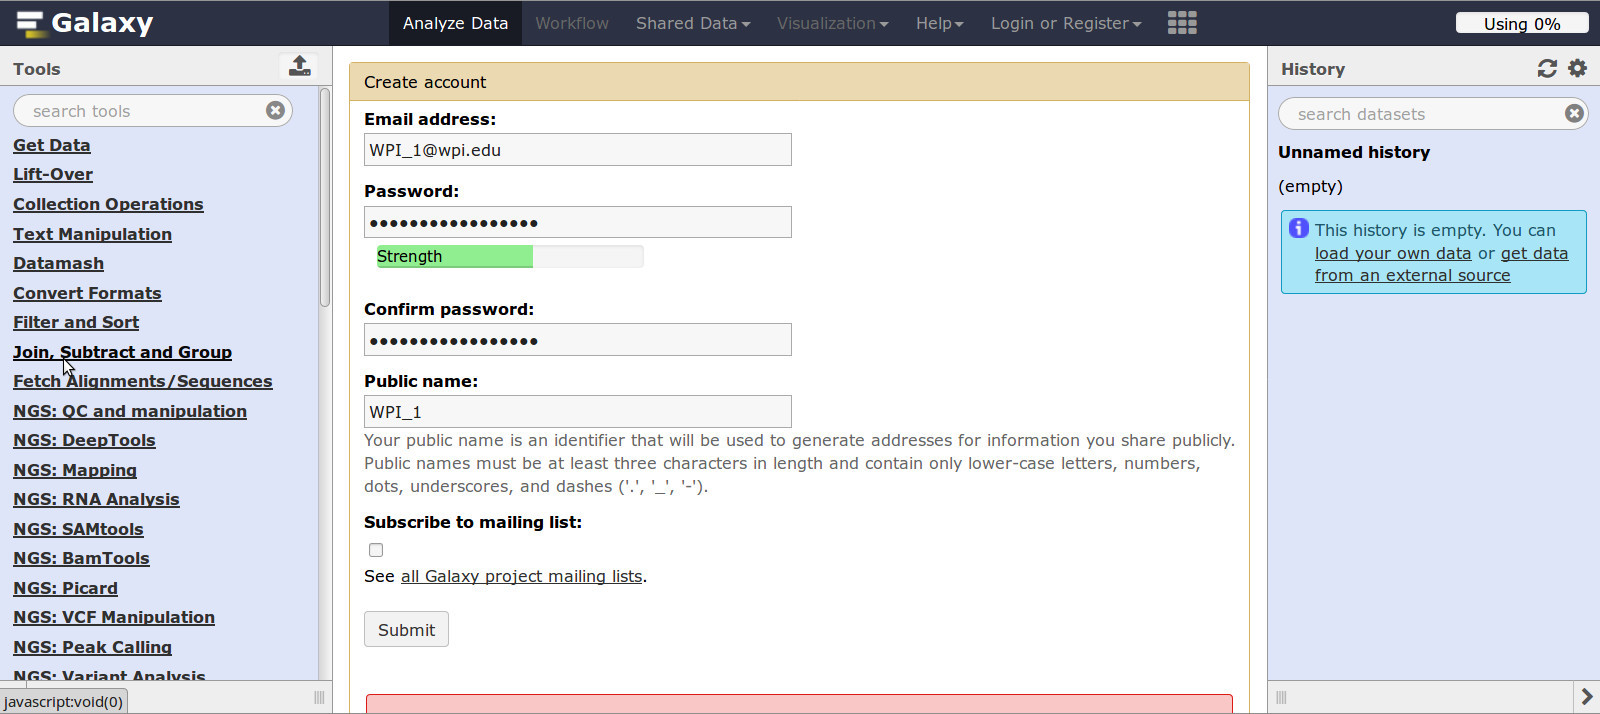The image size is (1600, 714).
Task: Click the tools panel vertical scrollbar
Action: click(x=324, y=198)
